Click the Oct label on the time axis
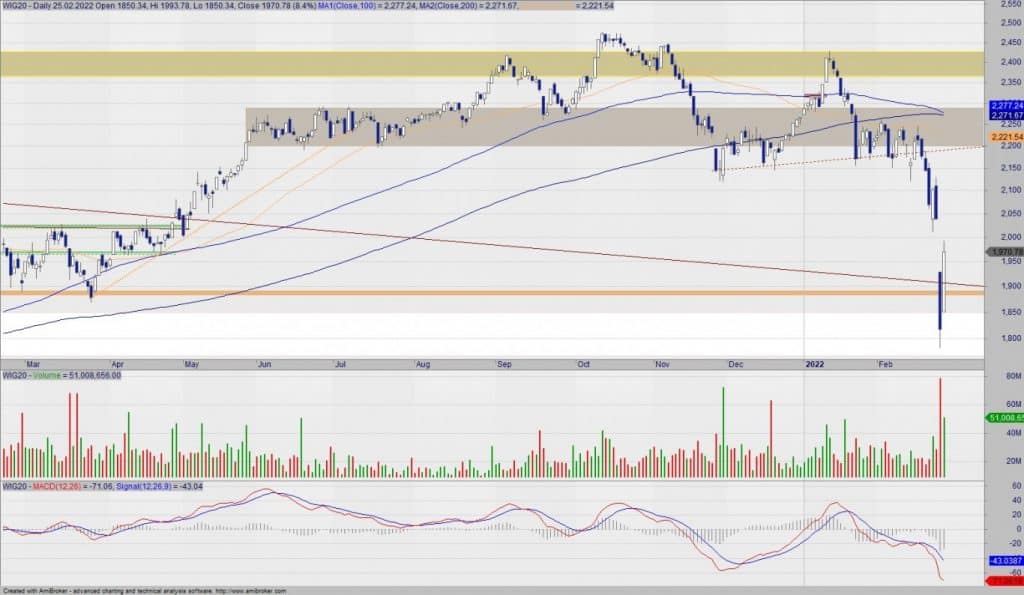Image resolution: width=1024 pixels, height=595 pixels. click(585, 366)
